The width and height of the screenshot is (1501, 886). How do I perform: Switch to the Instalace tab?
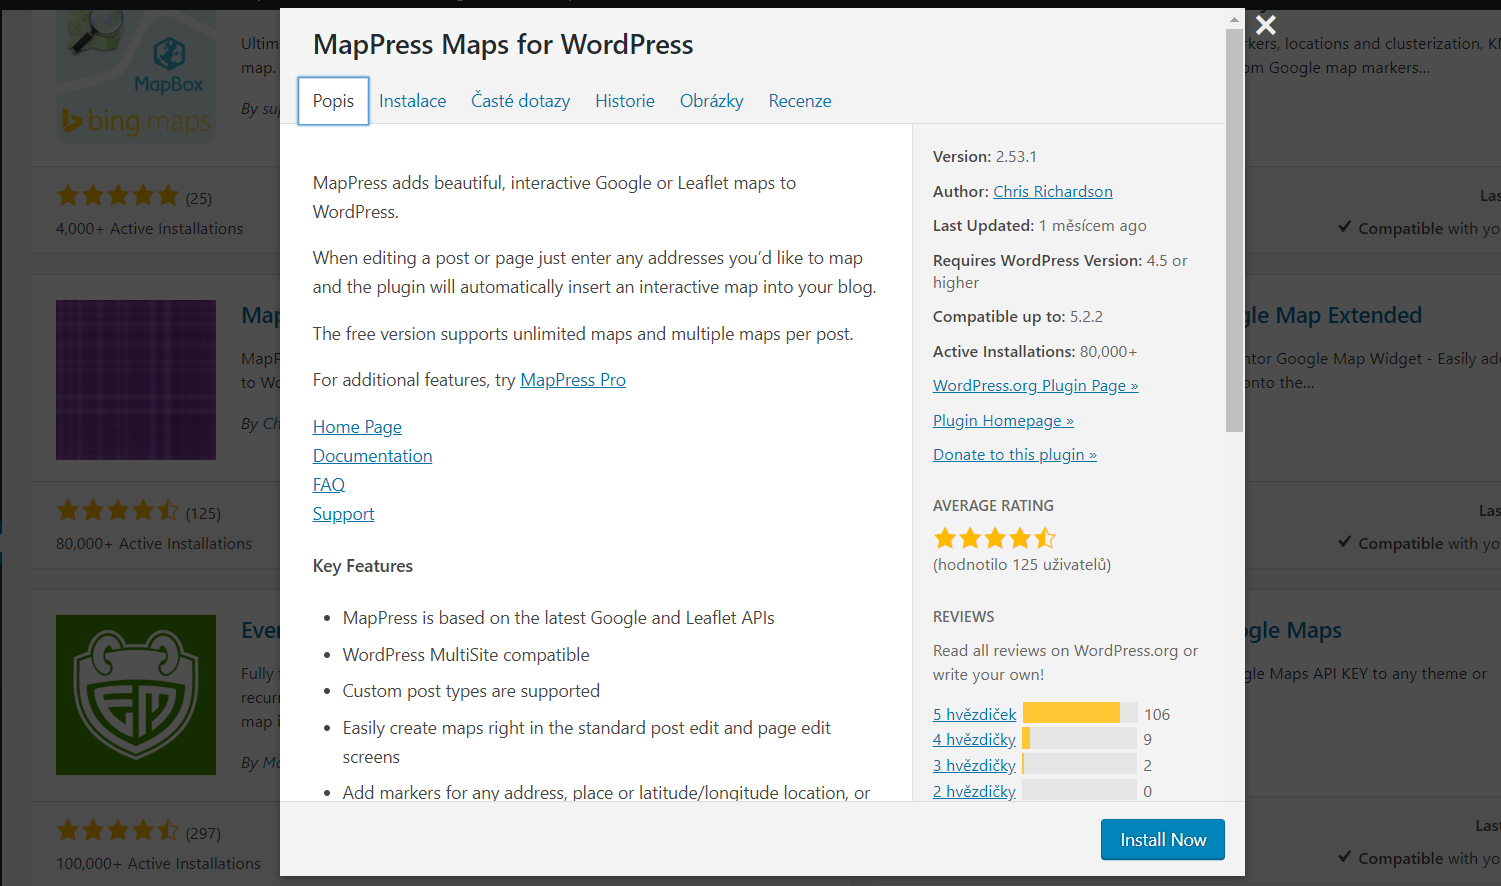412,101
